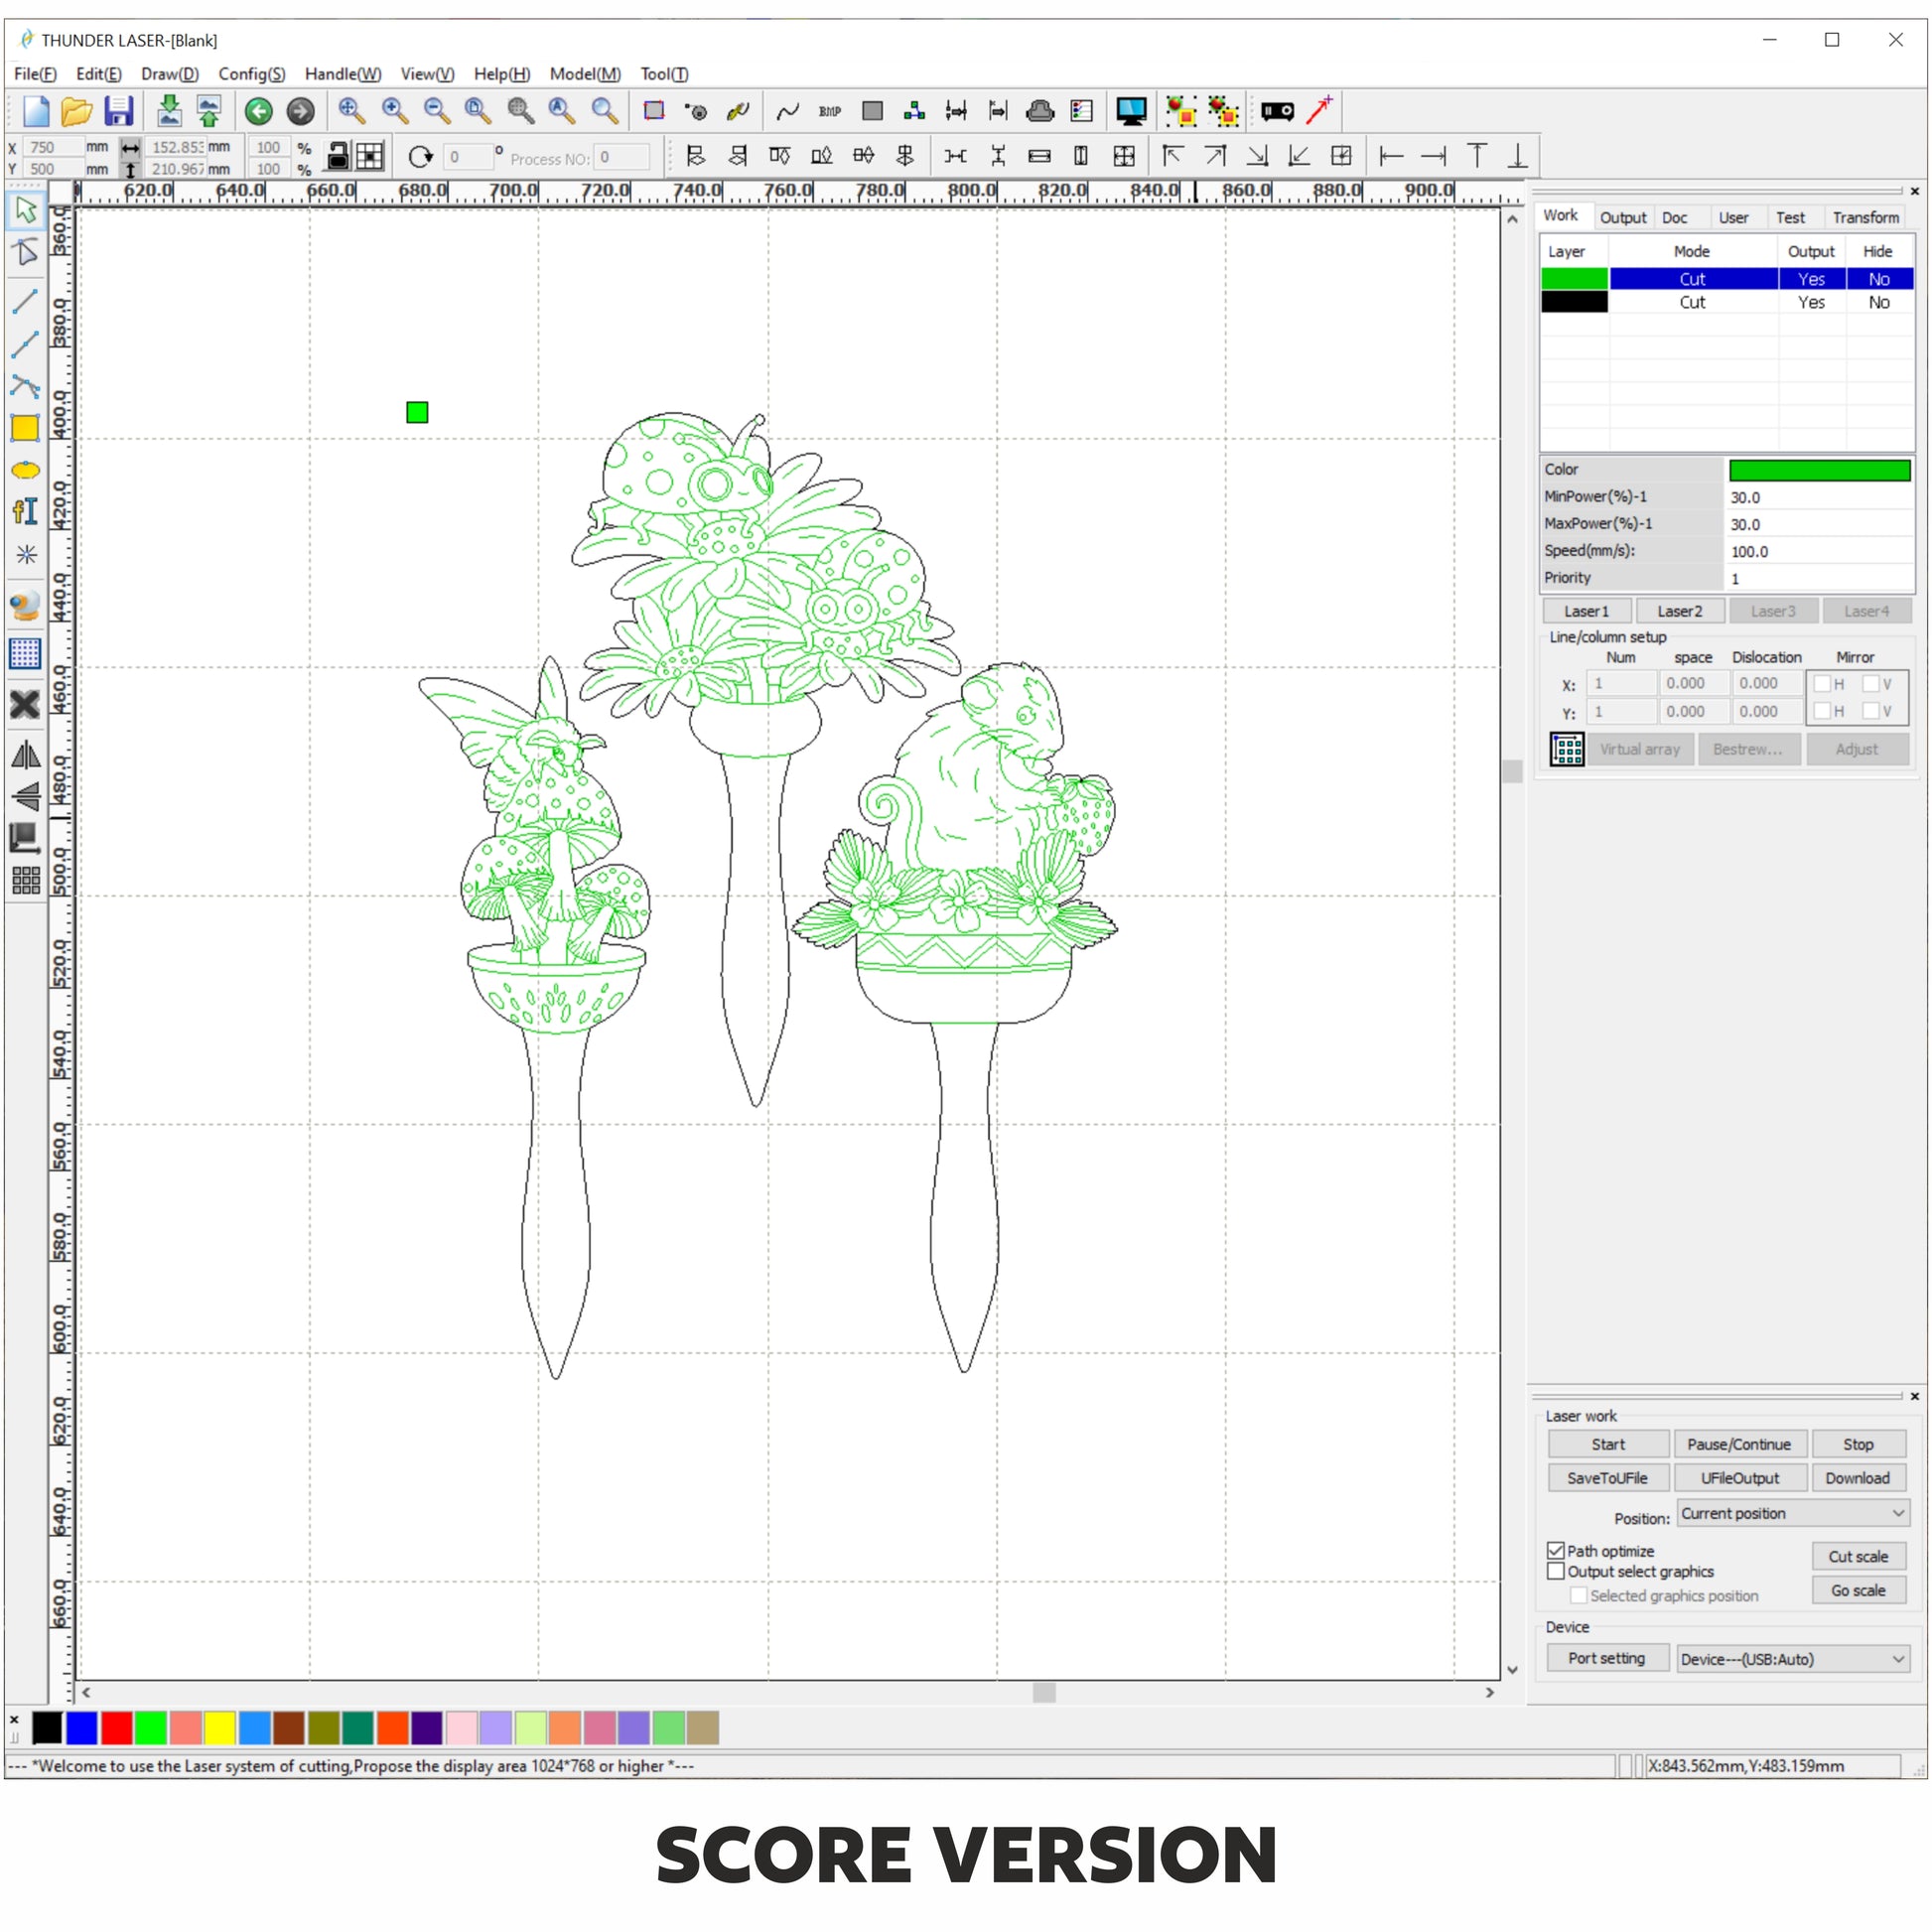Toggle the Path optimize checkbox

click(1555, 1550)
